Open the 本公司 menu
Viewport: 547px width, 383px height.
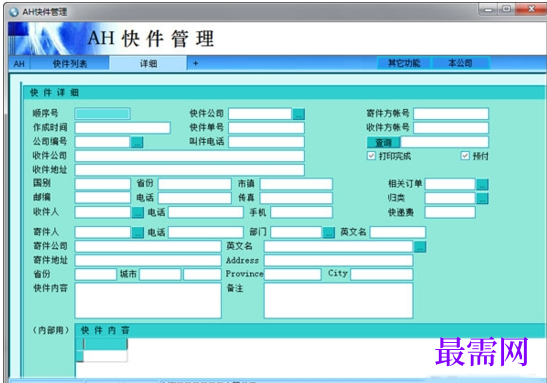[x=460, y=63]
